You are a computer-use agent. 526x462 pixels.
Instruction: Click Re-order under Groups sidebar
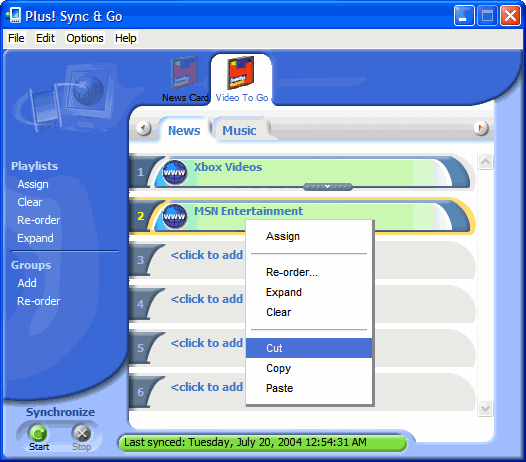39,301
